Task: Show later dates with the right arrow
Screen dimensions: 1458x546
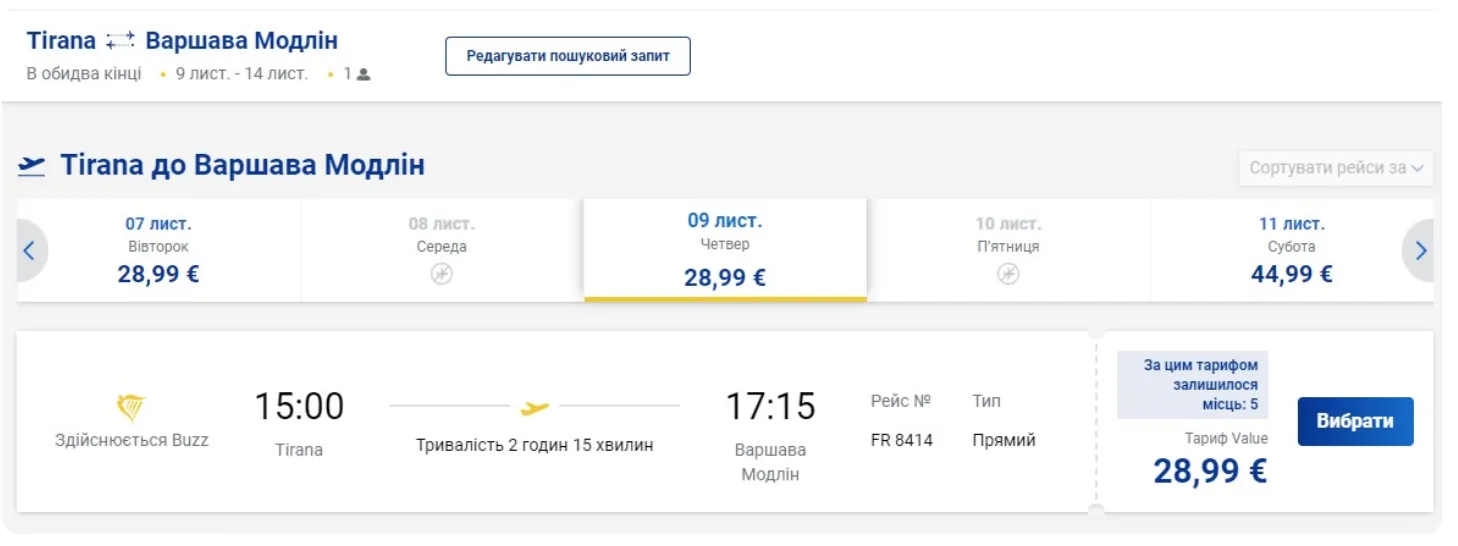Action: (x=1420, y=250)
